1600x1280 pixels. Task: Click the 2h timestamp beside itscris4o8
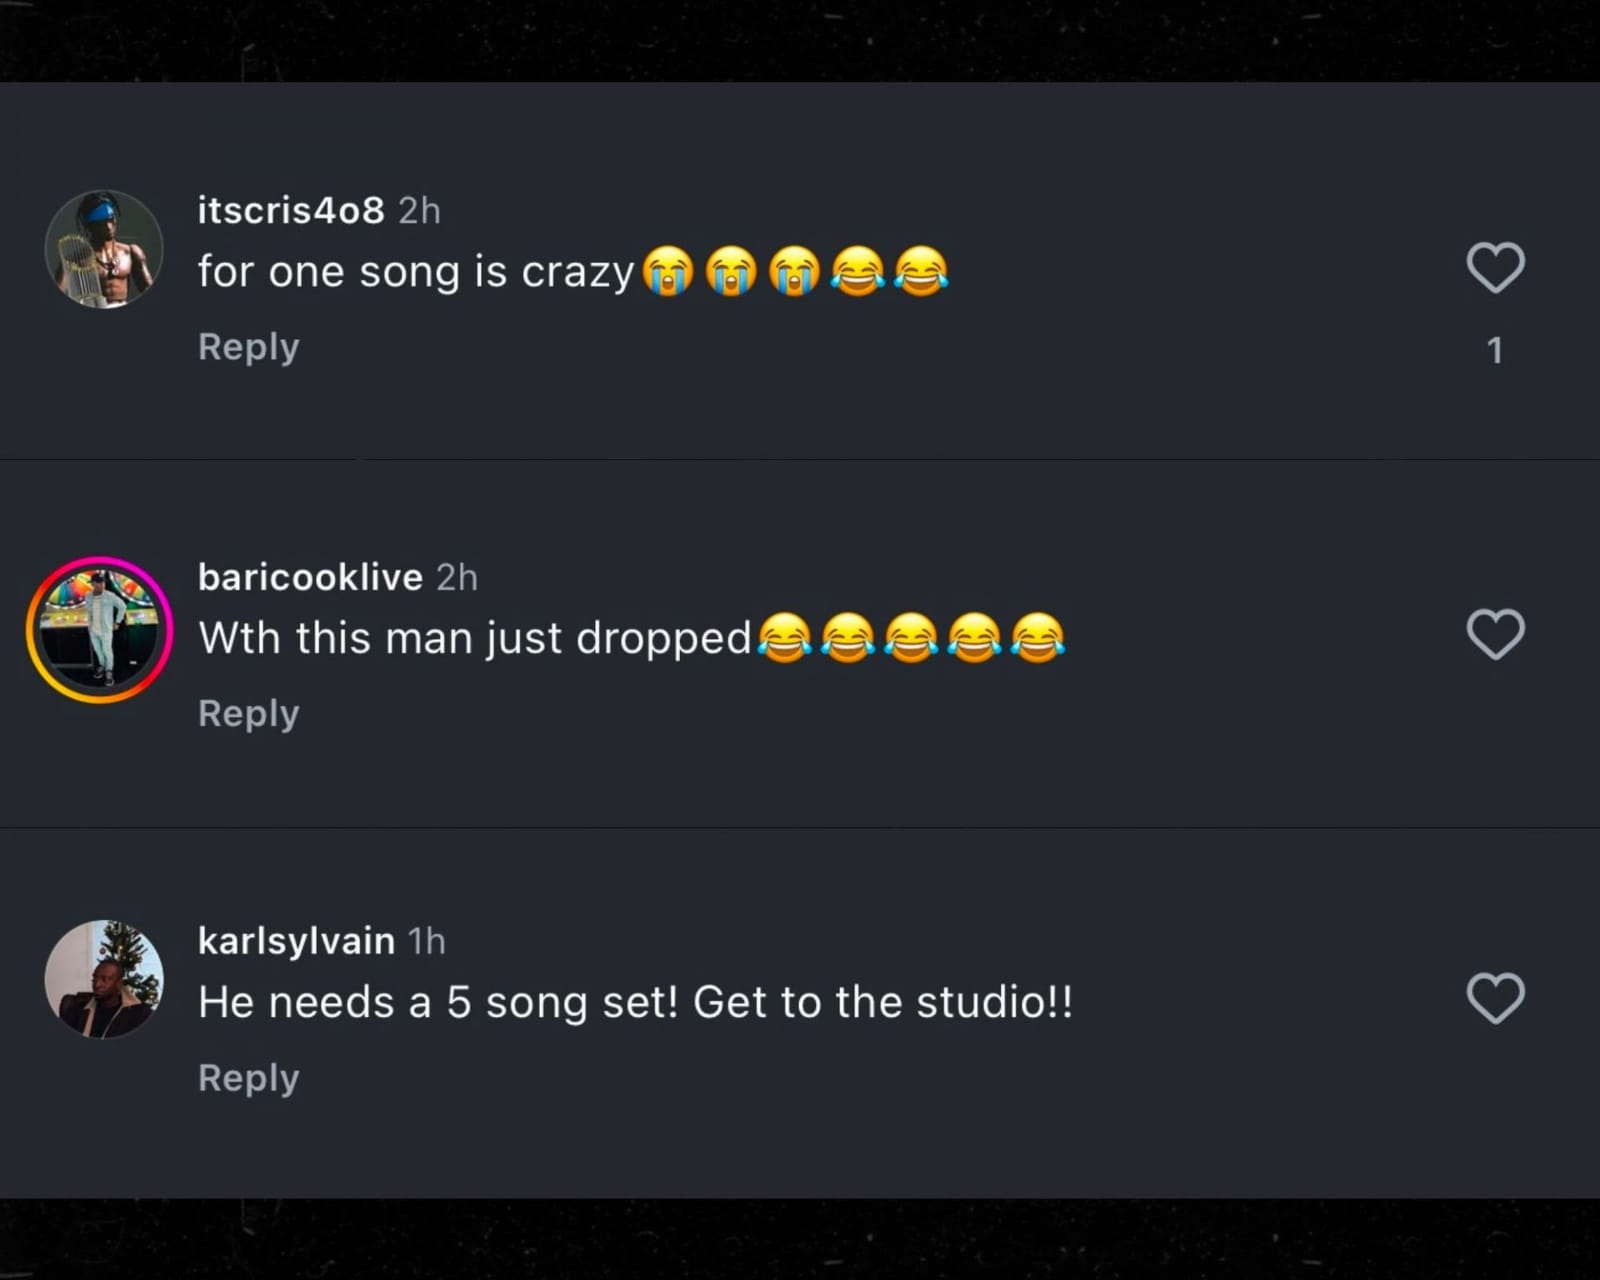tap(419, 210)
